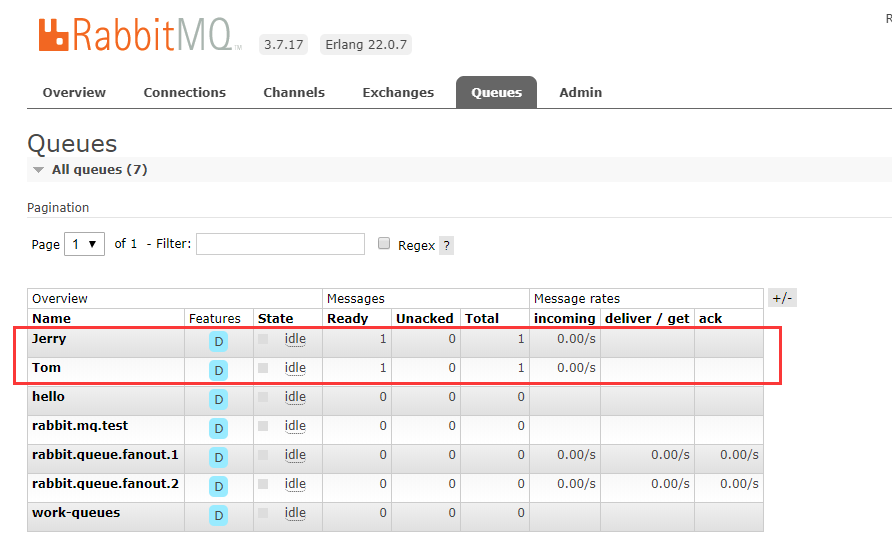This screenshot has height=540, width=892.
Task: Click the D badge for rabbit.queue.fanout.1
Action: 218,458
